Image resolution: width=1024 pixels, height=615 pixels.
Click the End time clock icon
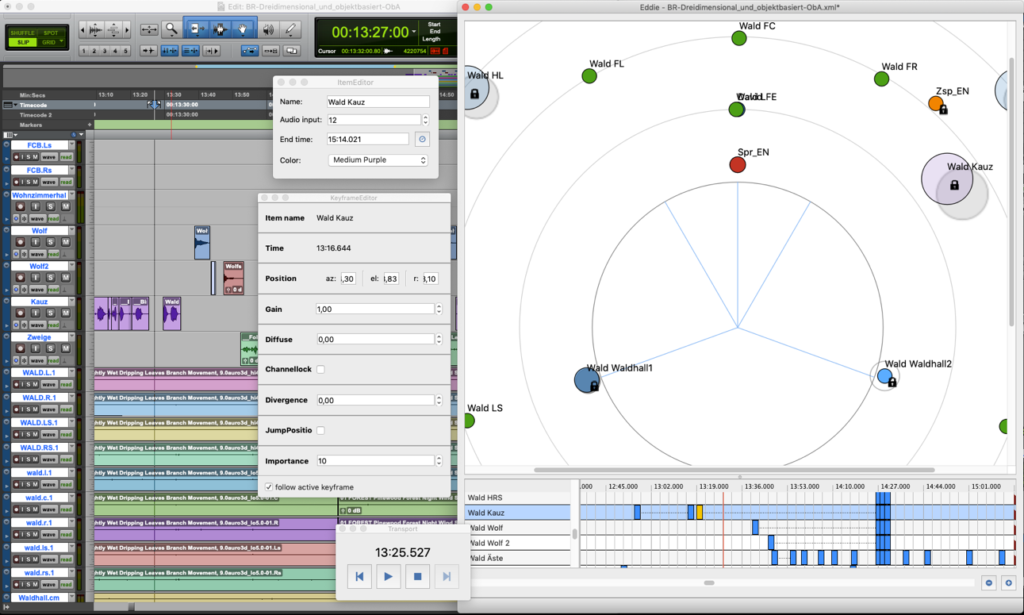click(x=422, y=139)
